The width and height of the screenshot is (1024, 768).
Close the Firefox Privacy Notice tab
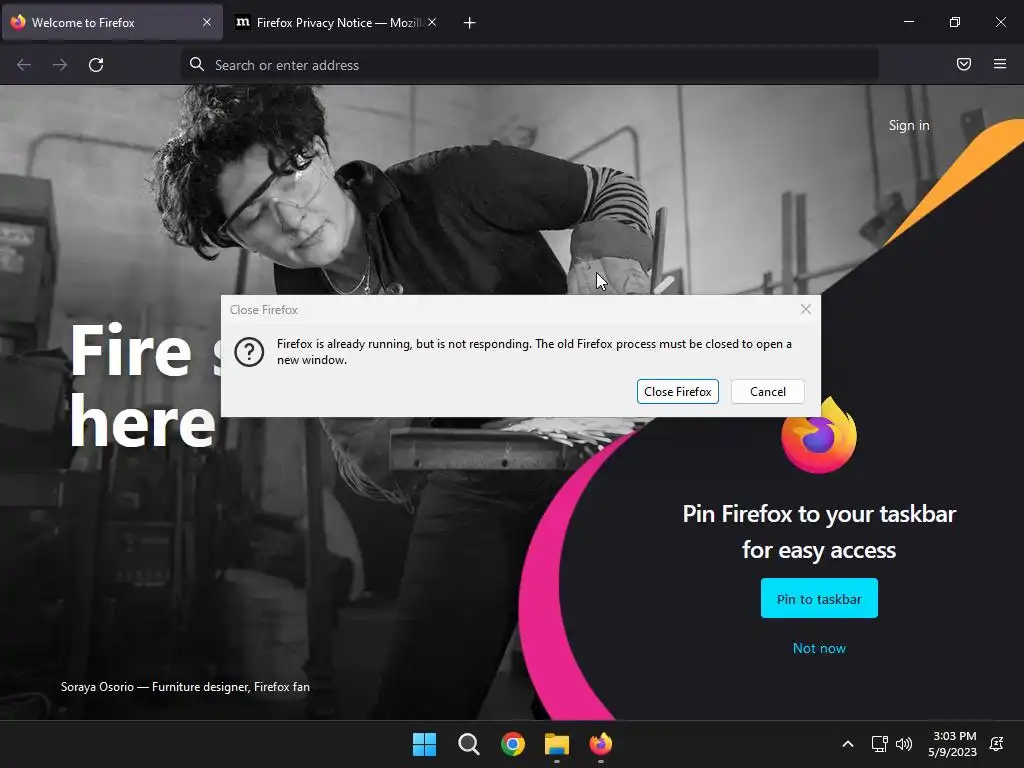coord(432,22)
